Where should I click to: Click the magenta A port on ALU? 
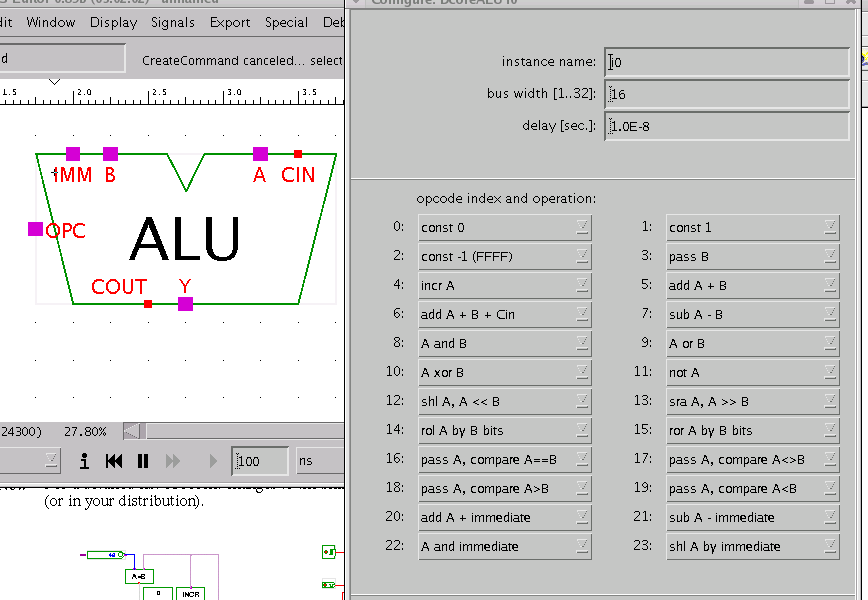(260, 153)
